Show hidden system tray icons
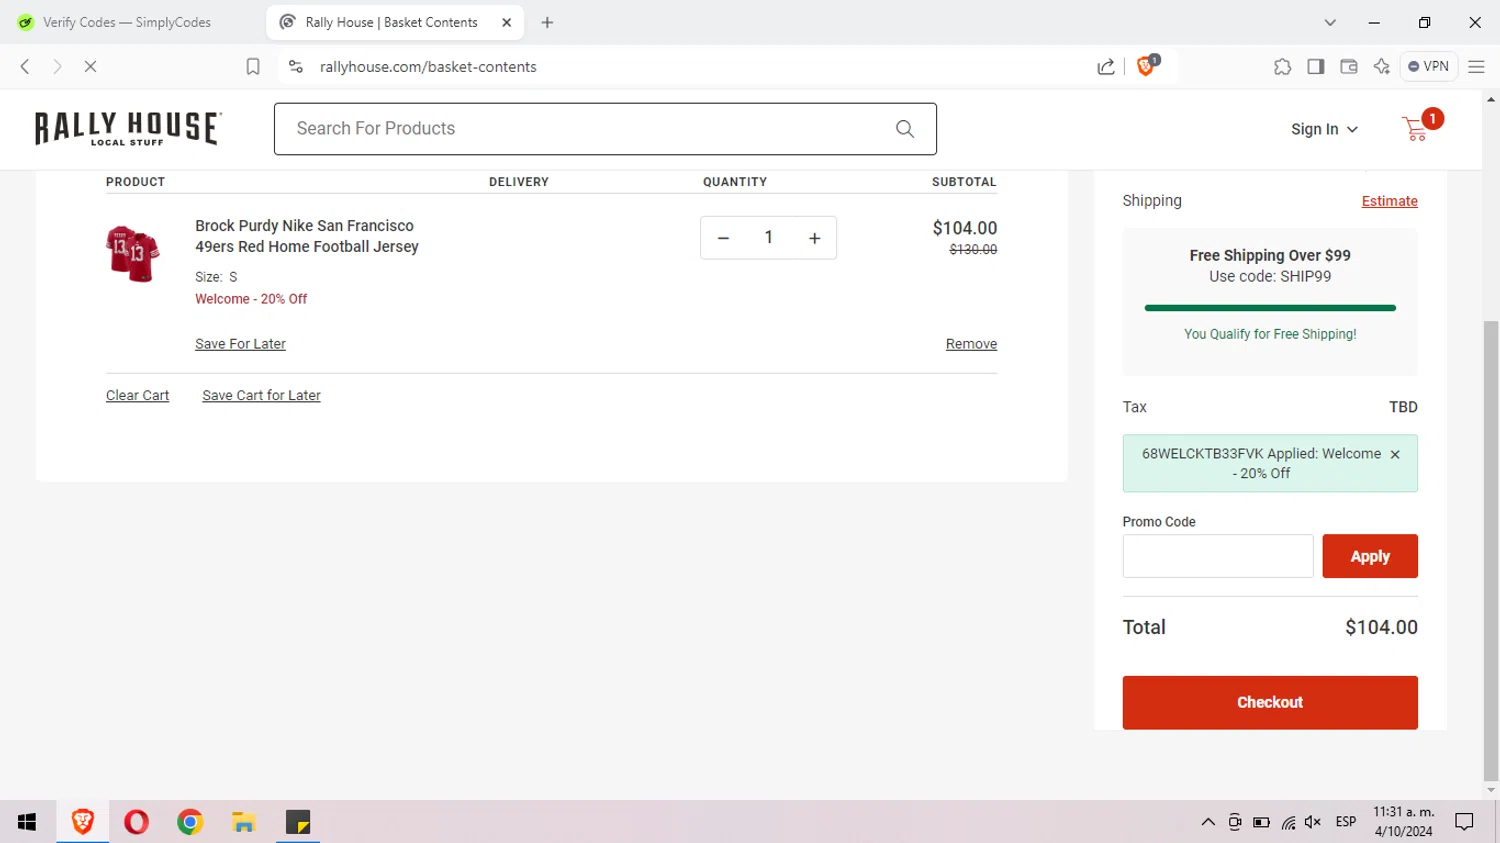This screenshot has width=1500, height=843. click(x=1208, y=822)
